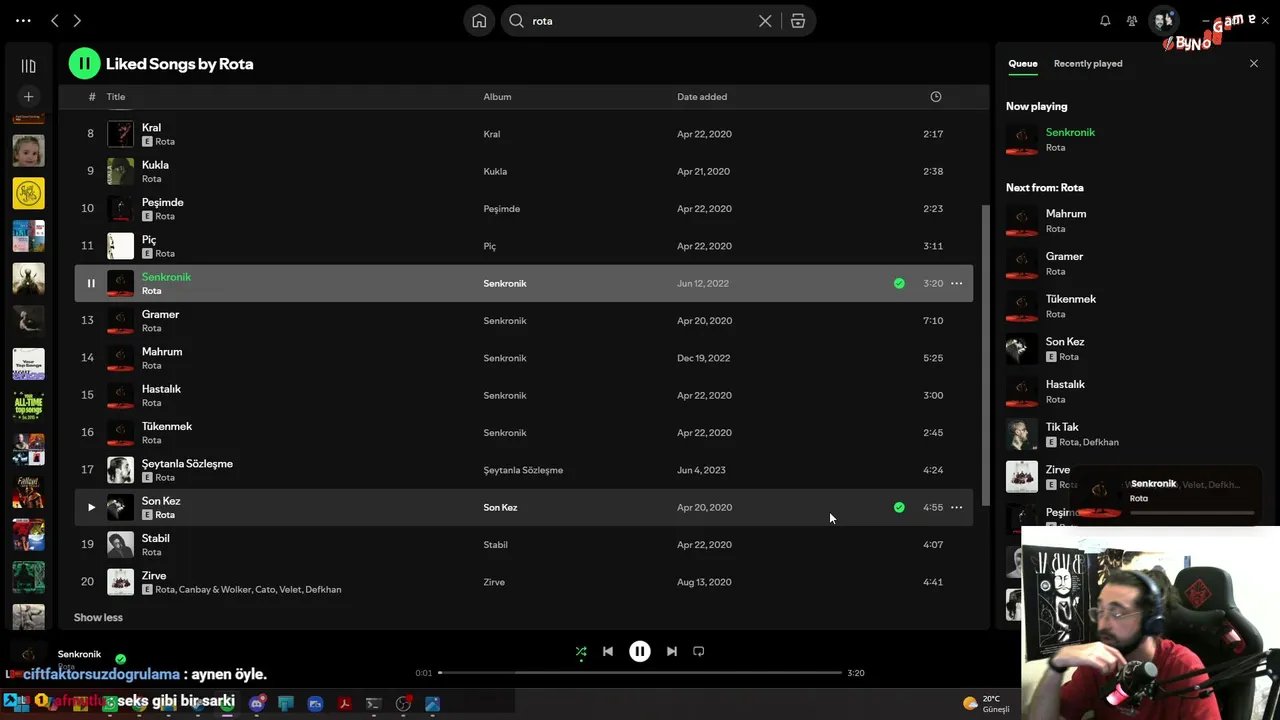This screenshot has width=1280, height=720.
Task: Open the user profile avatar menu
Action: (x=1164, y=20)
